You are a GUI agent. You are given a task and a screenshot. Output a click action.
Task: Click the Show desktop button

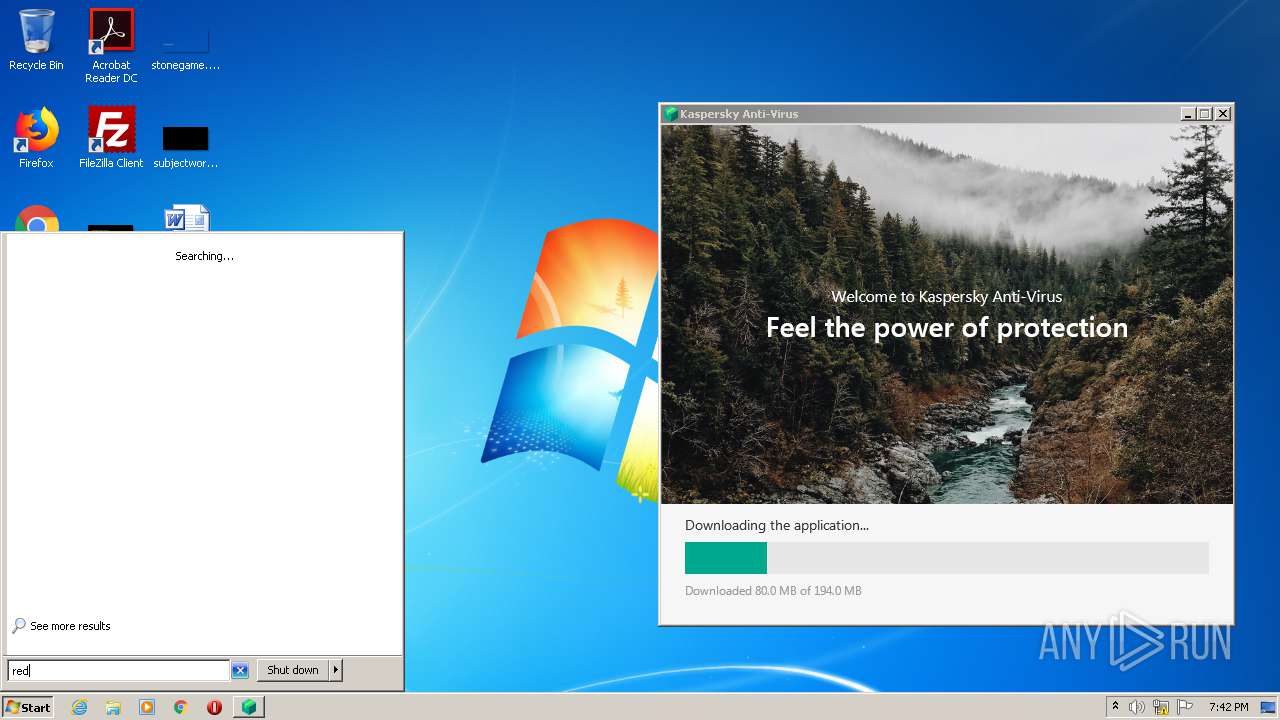pos(1268,707)
